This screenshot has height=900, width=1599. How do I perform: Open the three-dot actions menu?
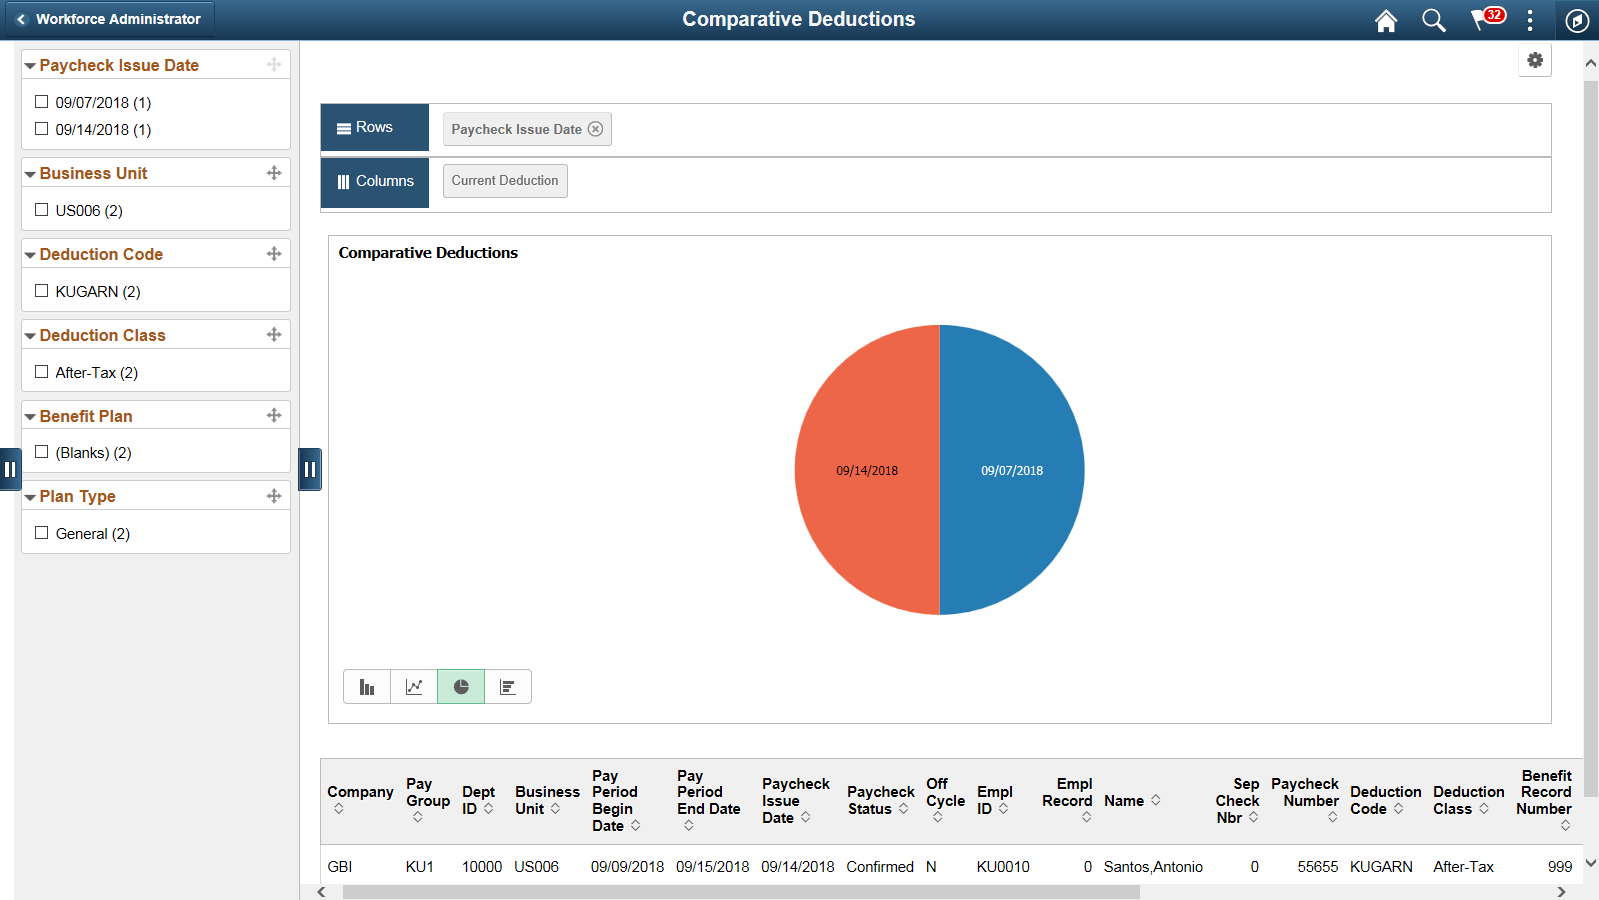click(x=1529, y=20)
